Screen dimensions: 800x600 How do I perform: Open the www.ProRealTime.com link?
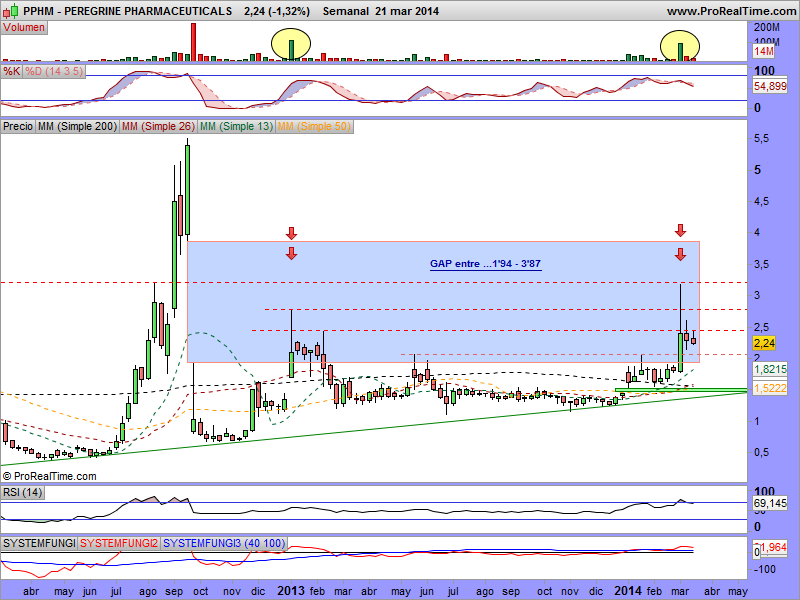(732, 11)
